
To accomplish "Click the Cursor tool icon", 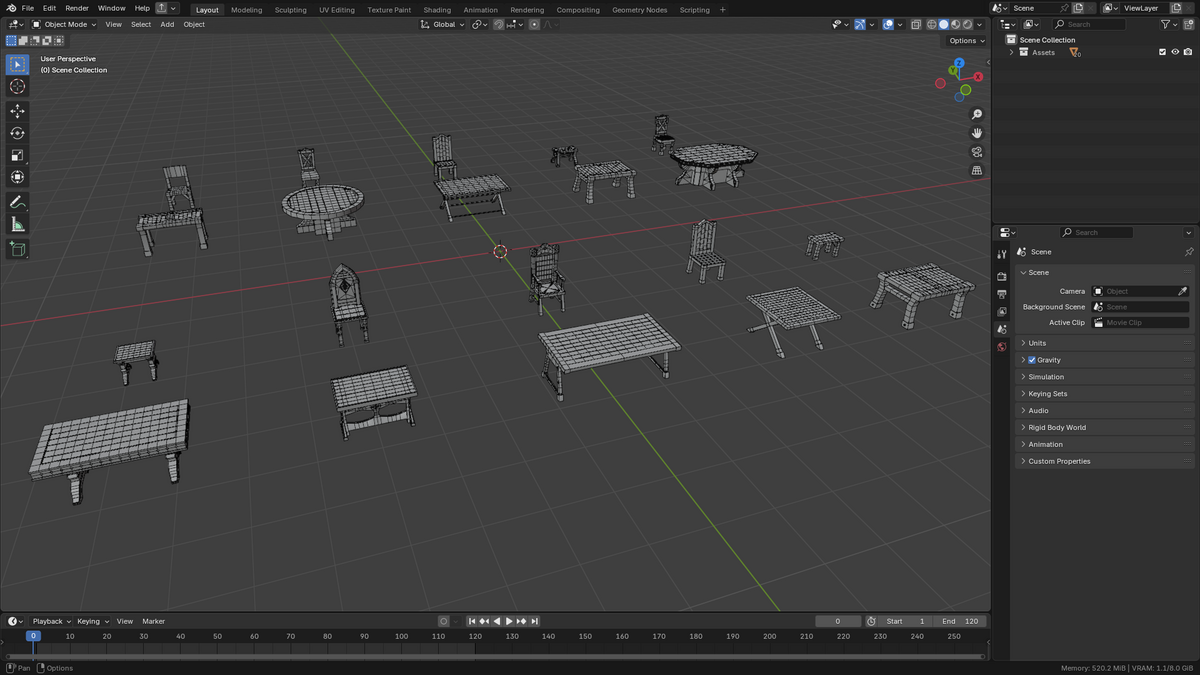I will tap(17, 87).
